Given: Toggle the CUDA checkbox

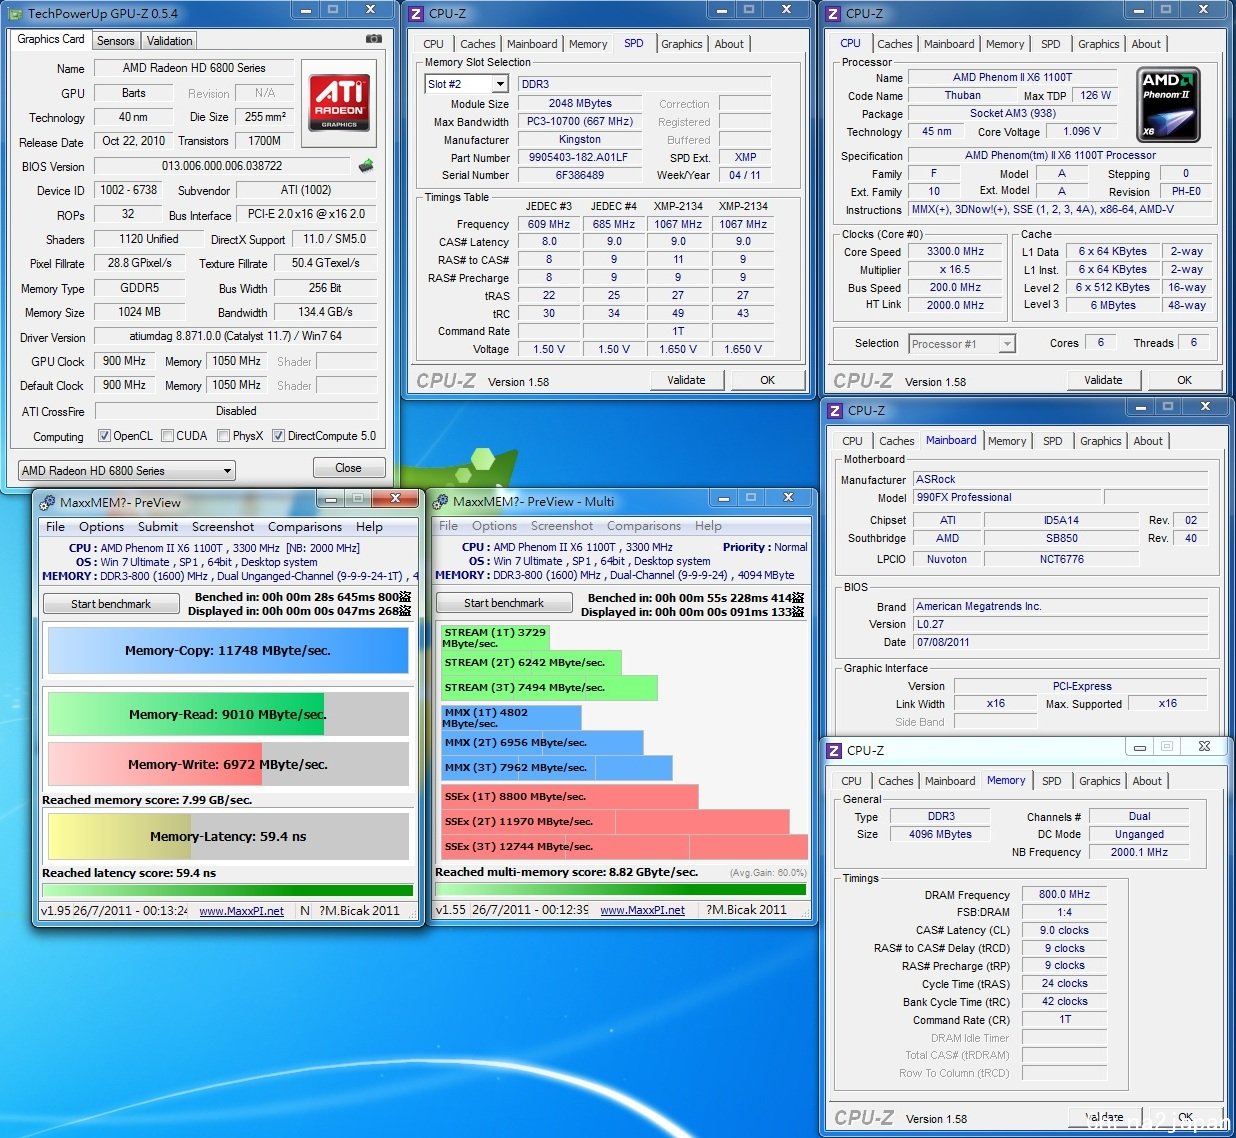Looking at the screenshot, I should click(168, 436).
